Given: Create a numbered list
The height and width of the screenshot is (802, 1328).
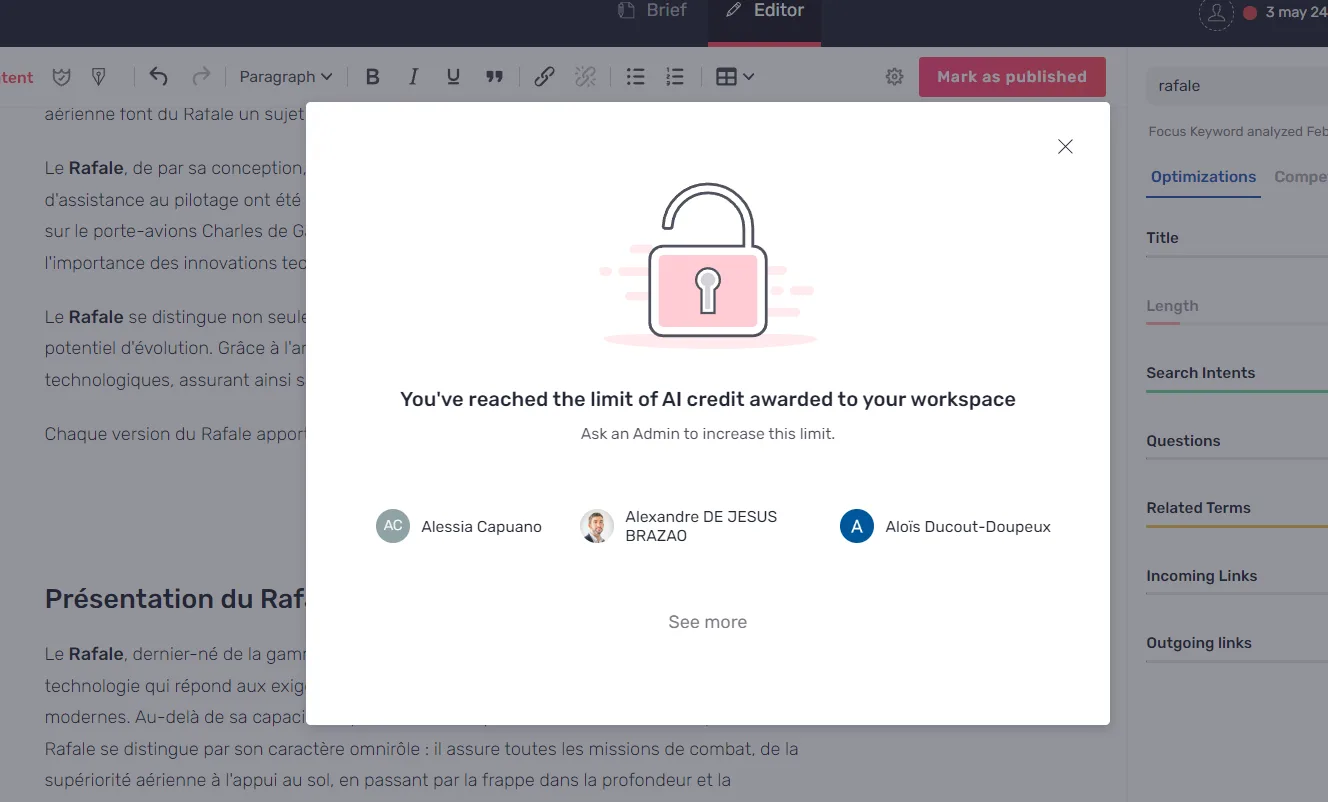Looking at the screenshot, I should coord(675,77).
